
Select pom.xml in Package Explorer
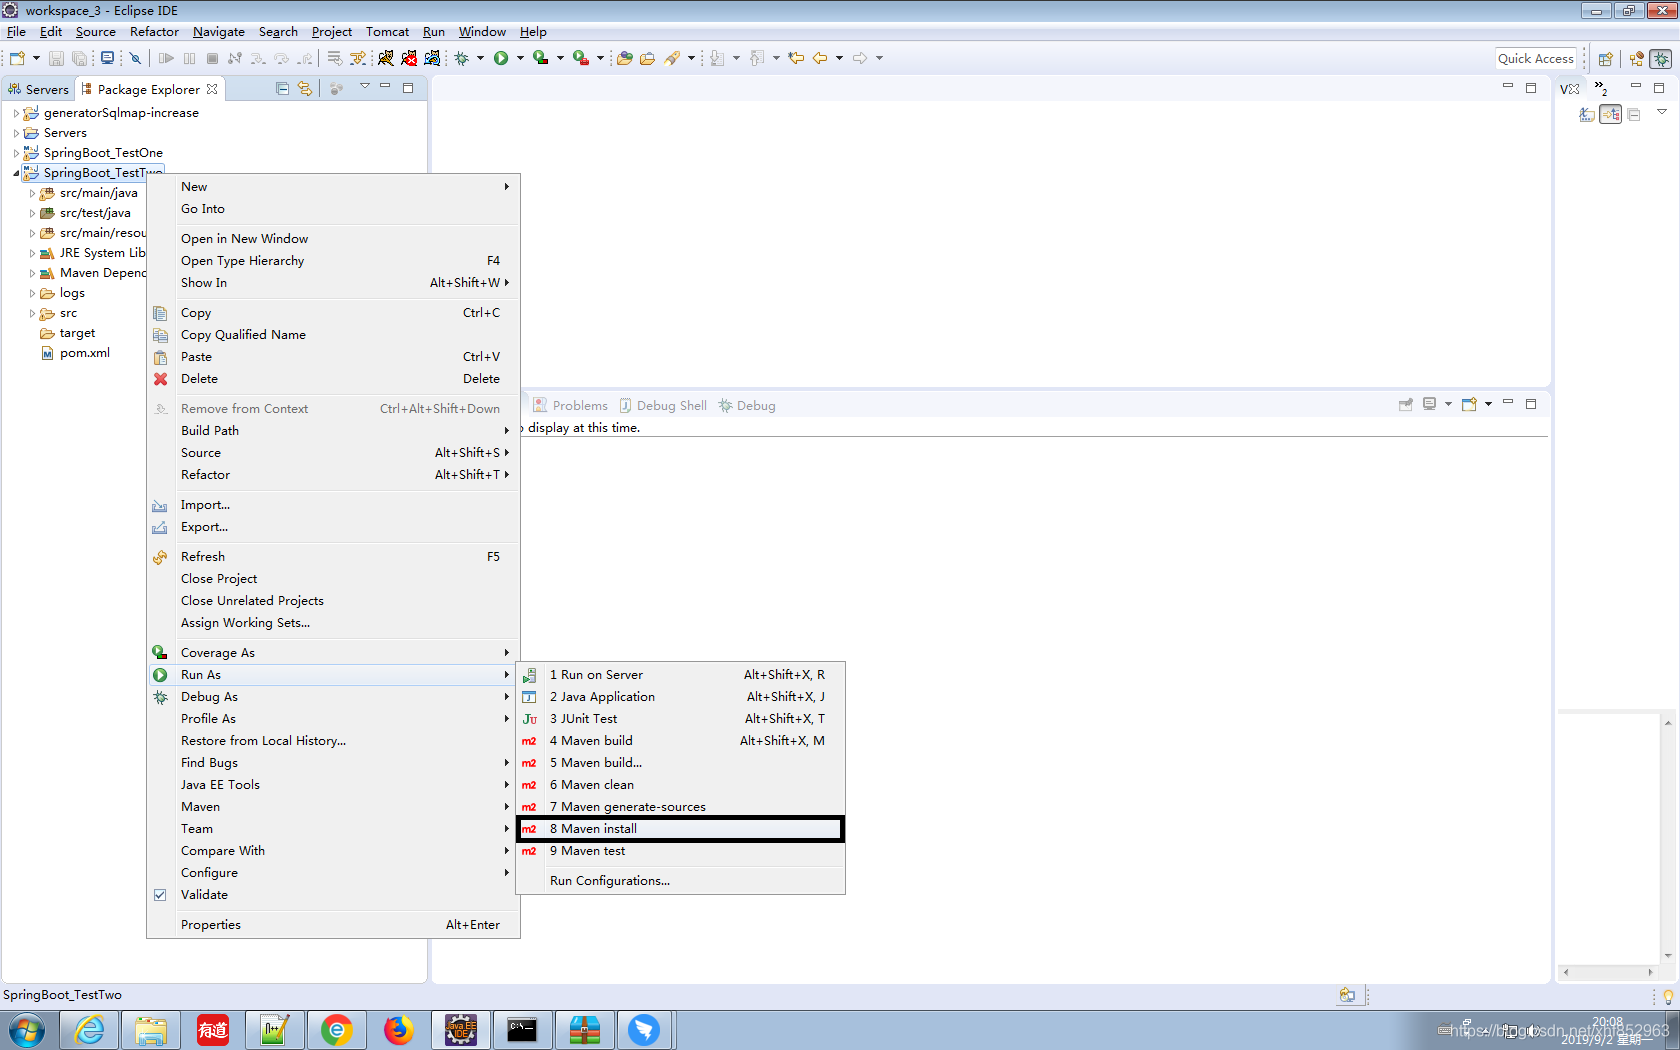click(x=76, y=353)
